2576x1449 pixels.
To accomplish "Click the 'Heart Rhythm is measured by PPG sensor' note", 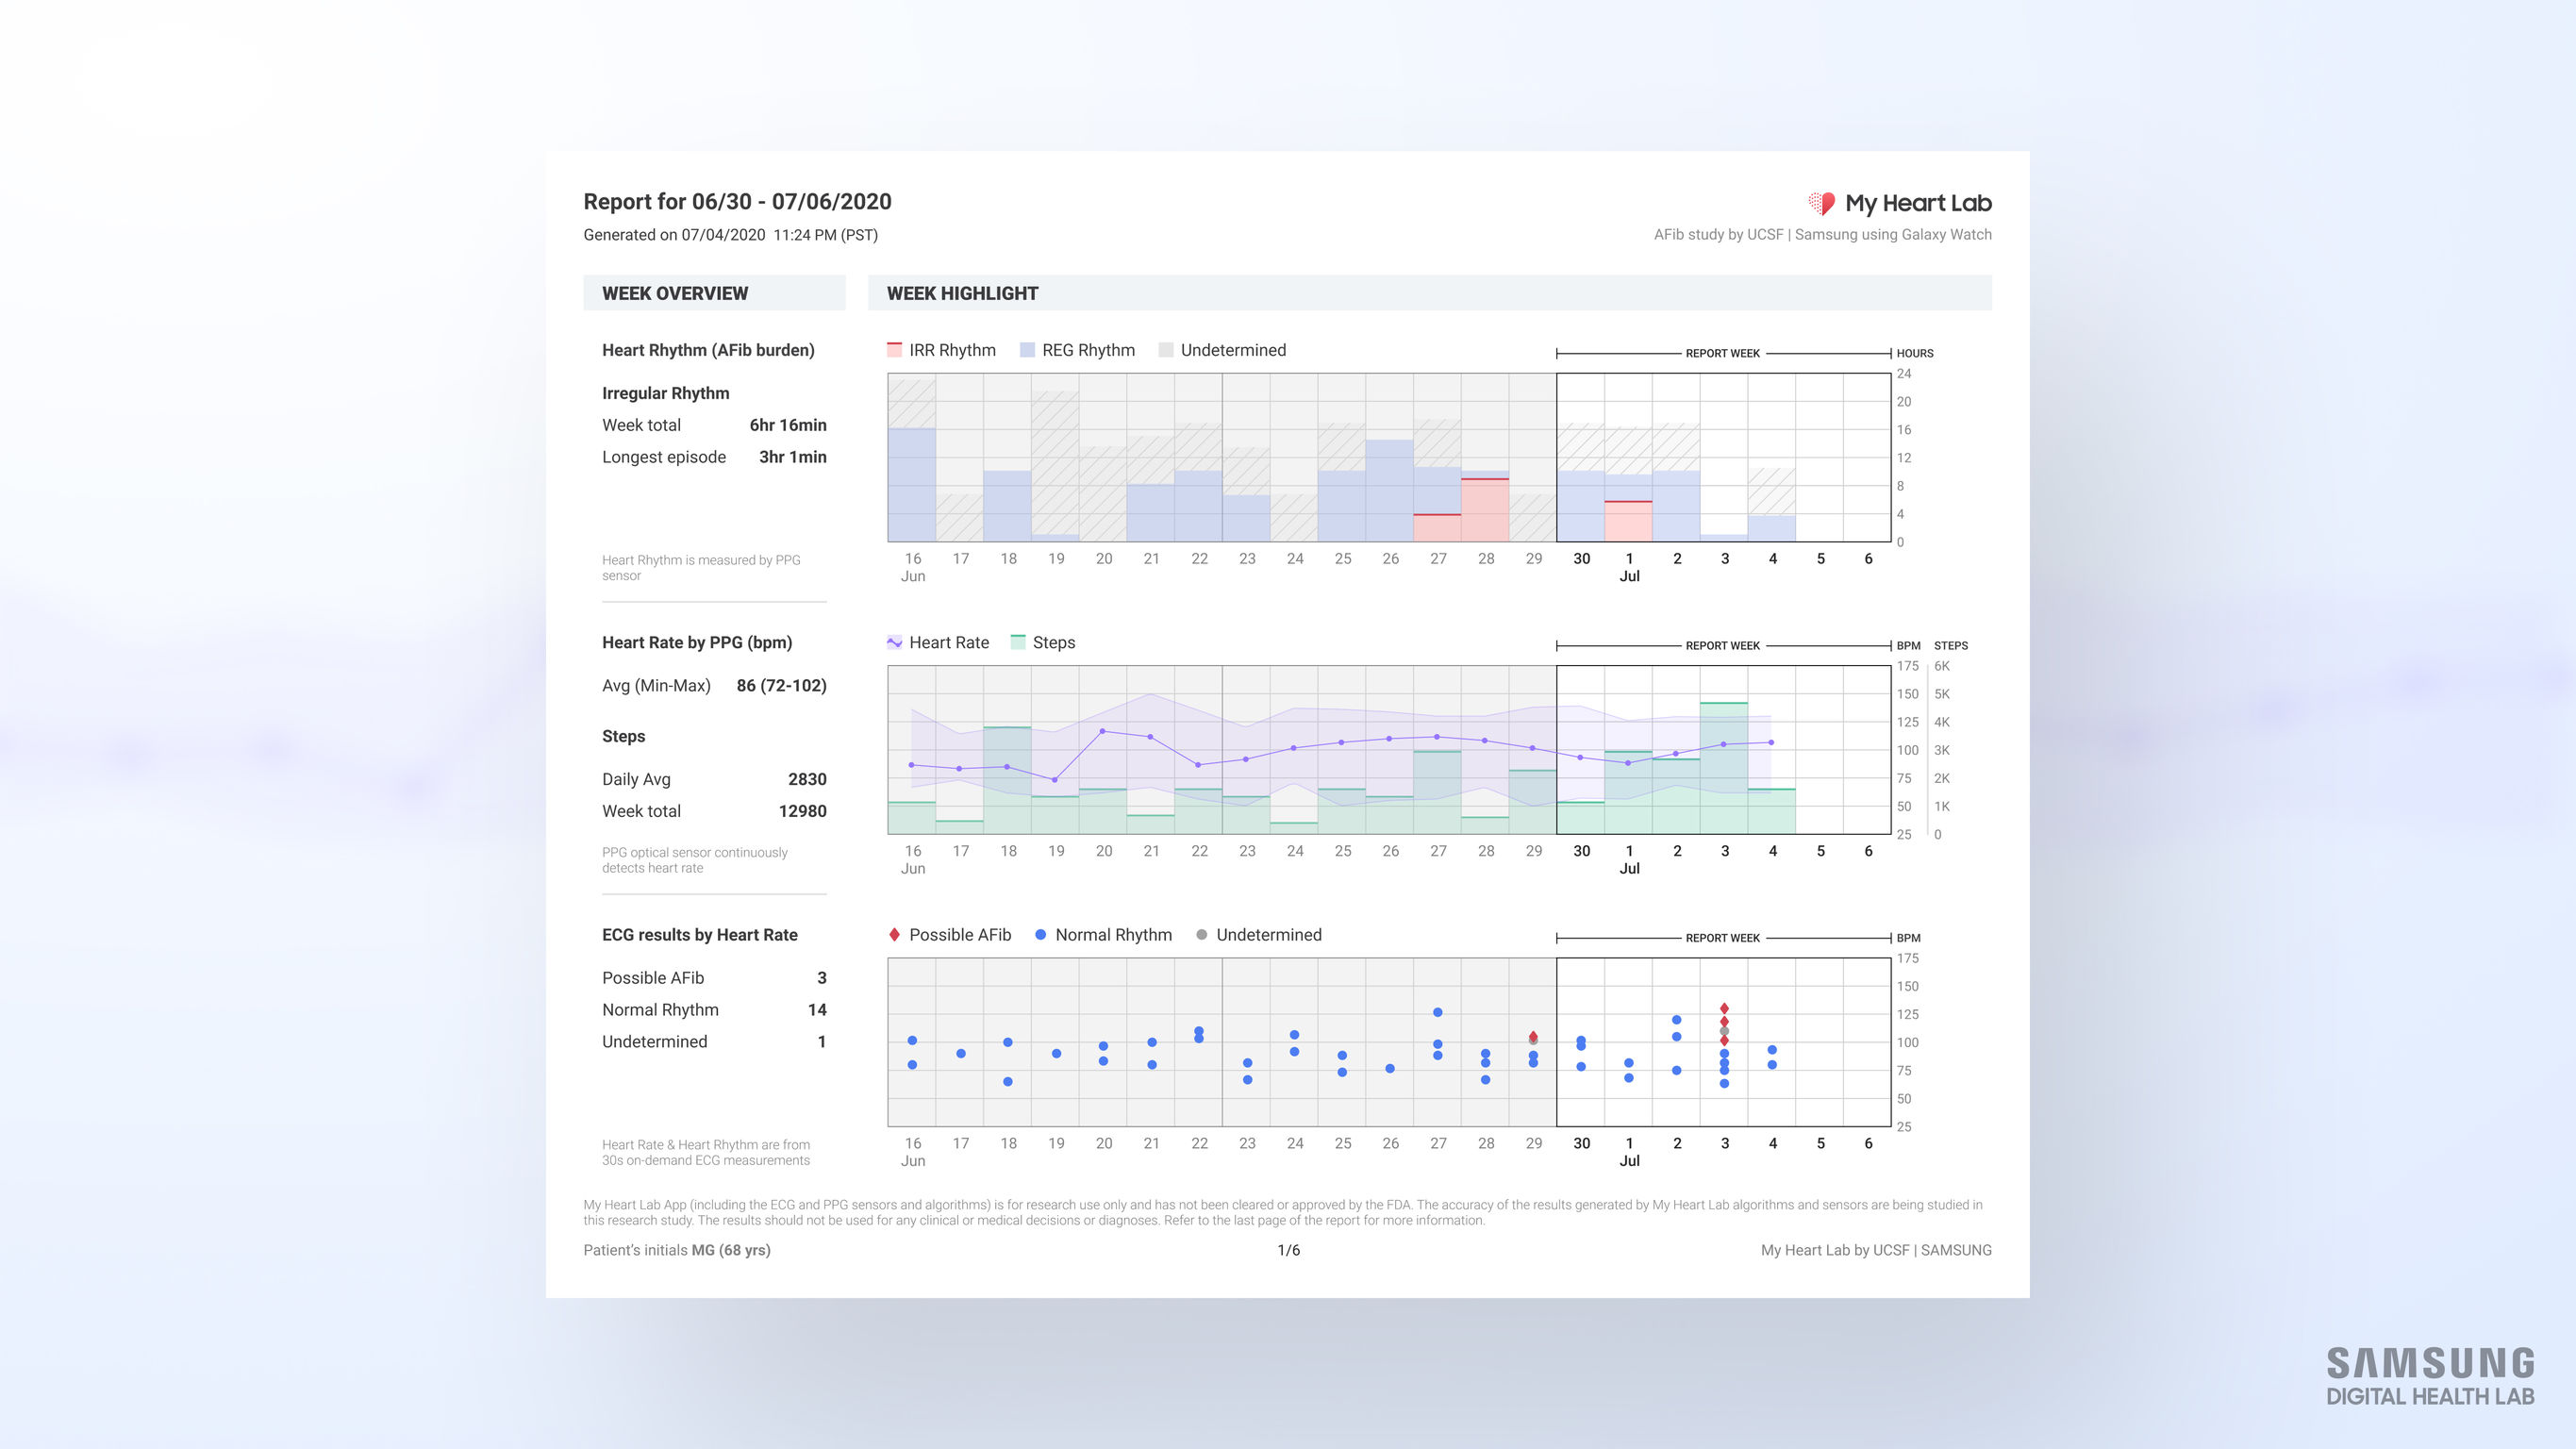I will click(701, 567).
